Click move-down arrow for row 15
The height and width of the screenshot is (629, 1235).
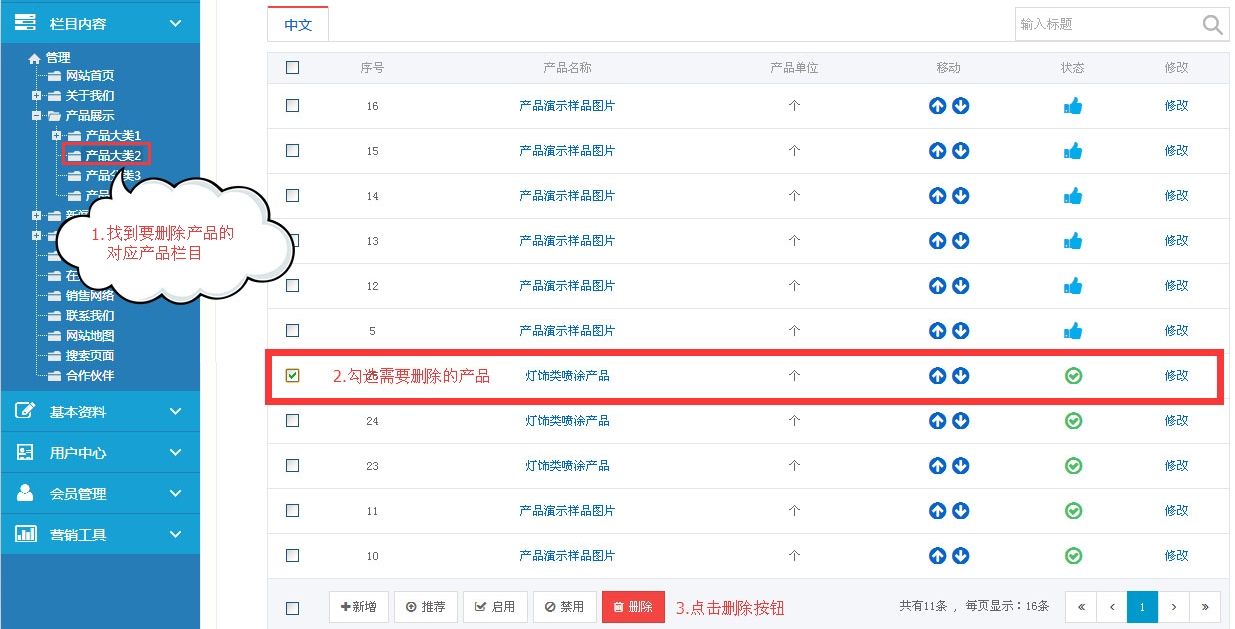[961, 151]
